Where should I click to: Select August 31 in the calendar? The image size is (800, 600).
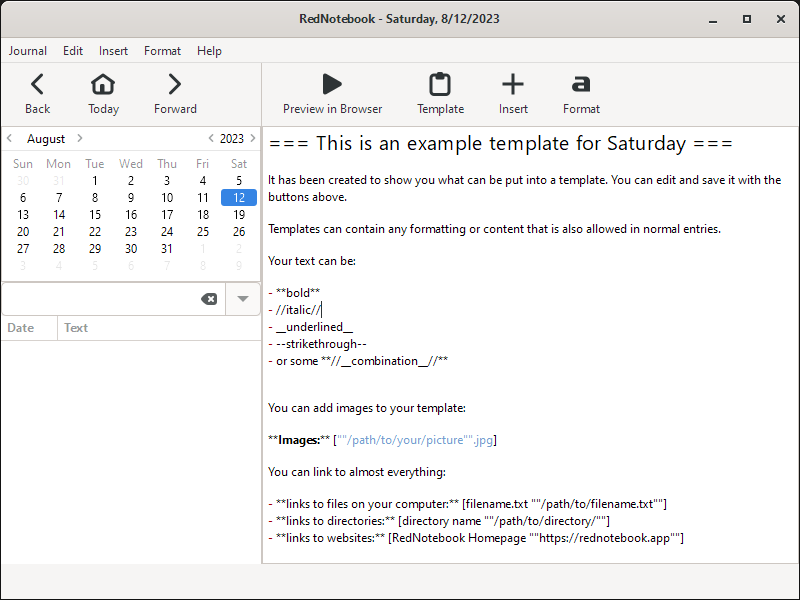167,249
